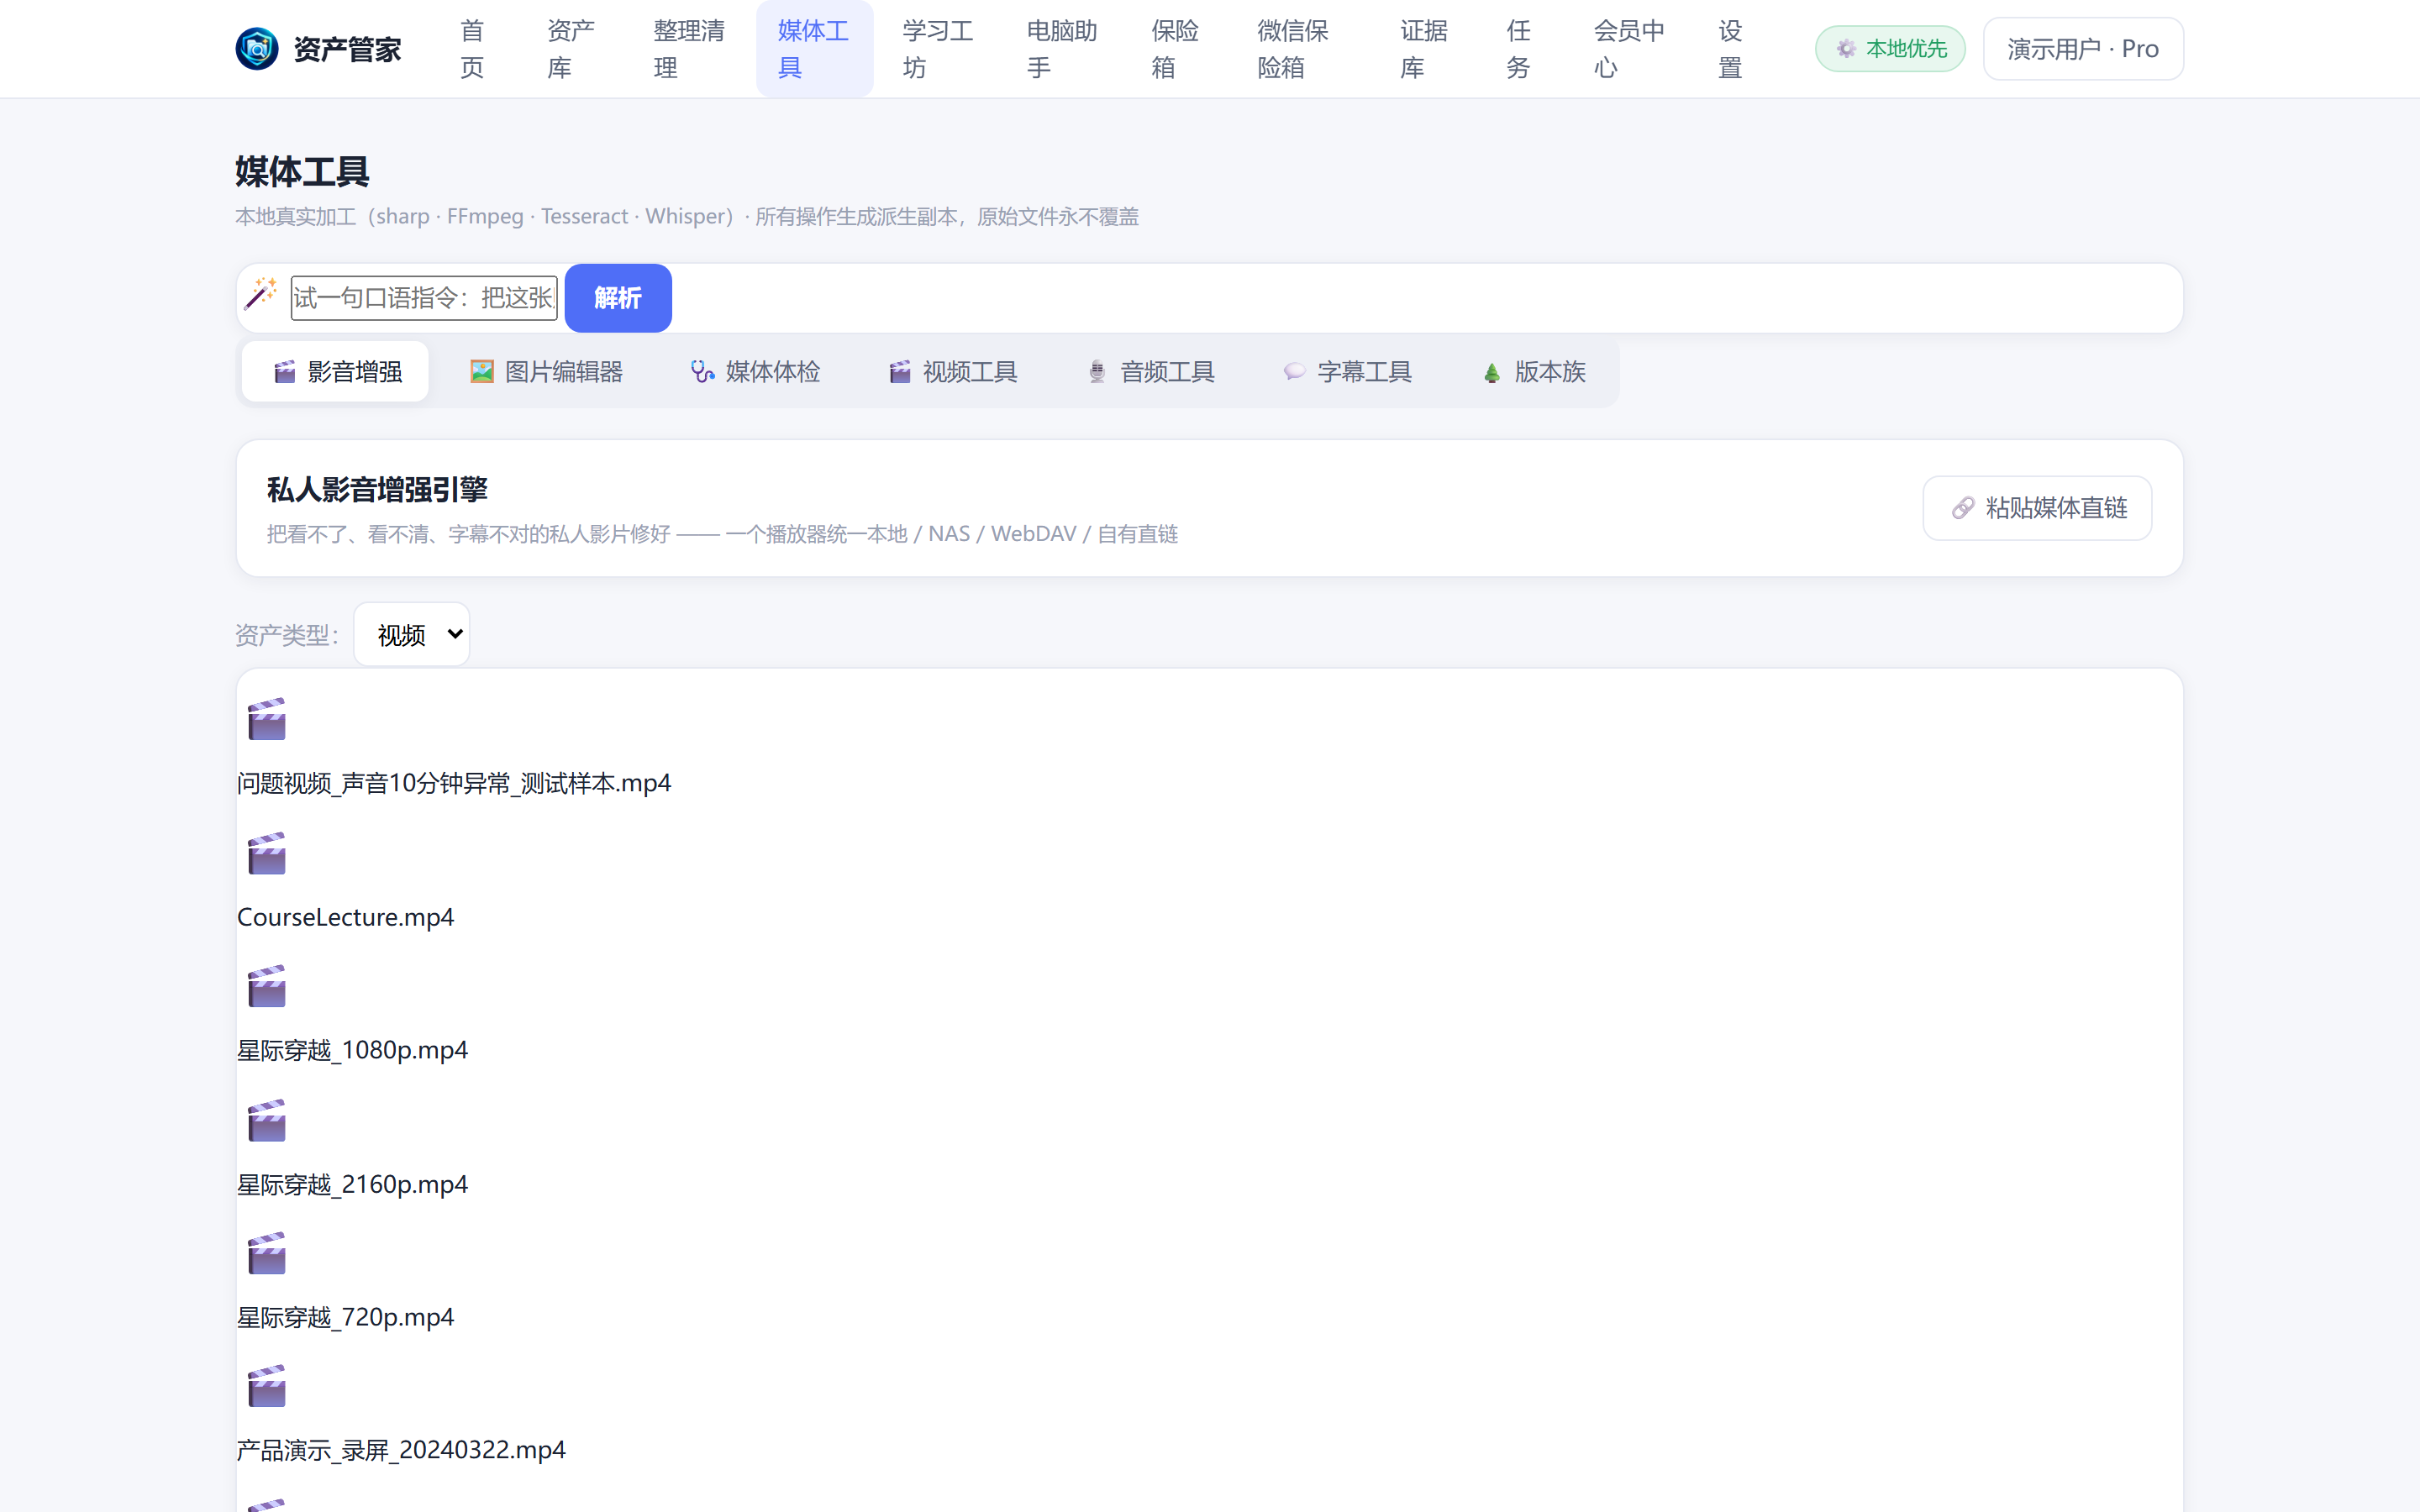2420x1512 pixels.
Task: Open 电脑助手 in top navigation
Action: pyautogui.click(x=1061, y=49)
